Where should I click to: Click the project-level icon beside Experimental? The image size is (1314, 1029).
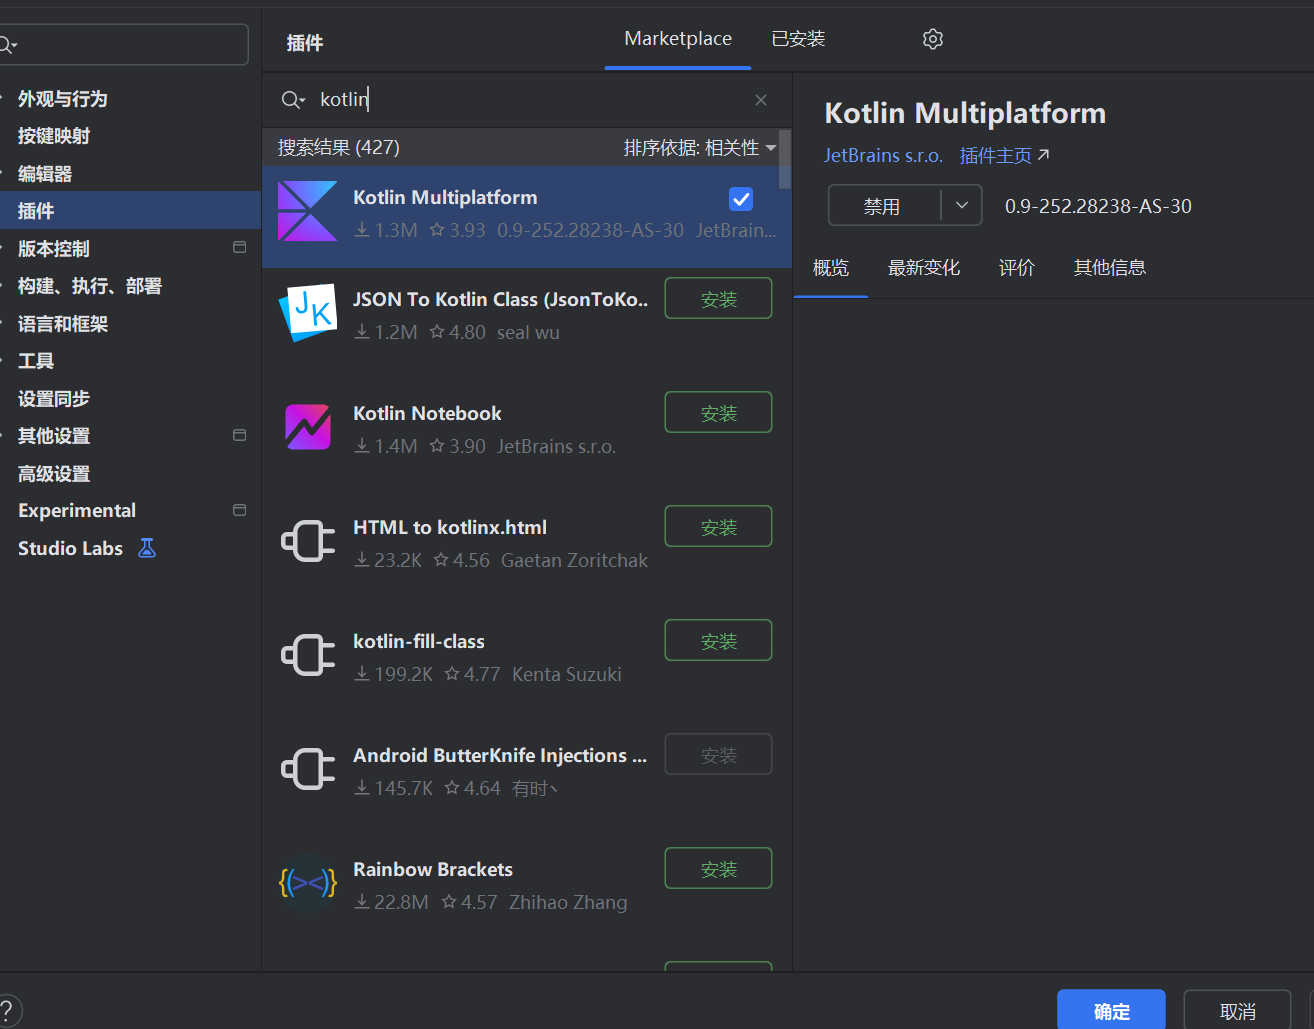(239, 510)
